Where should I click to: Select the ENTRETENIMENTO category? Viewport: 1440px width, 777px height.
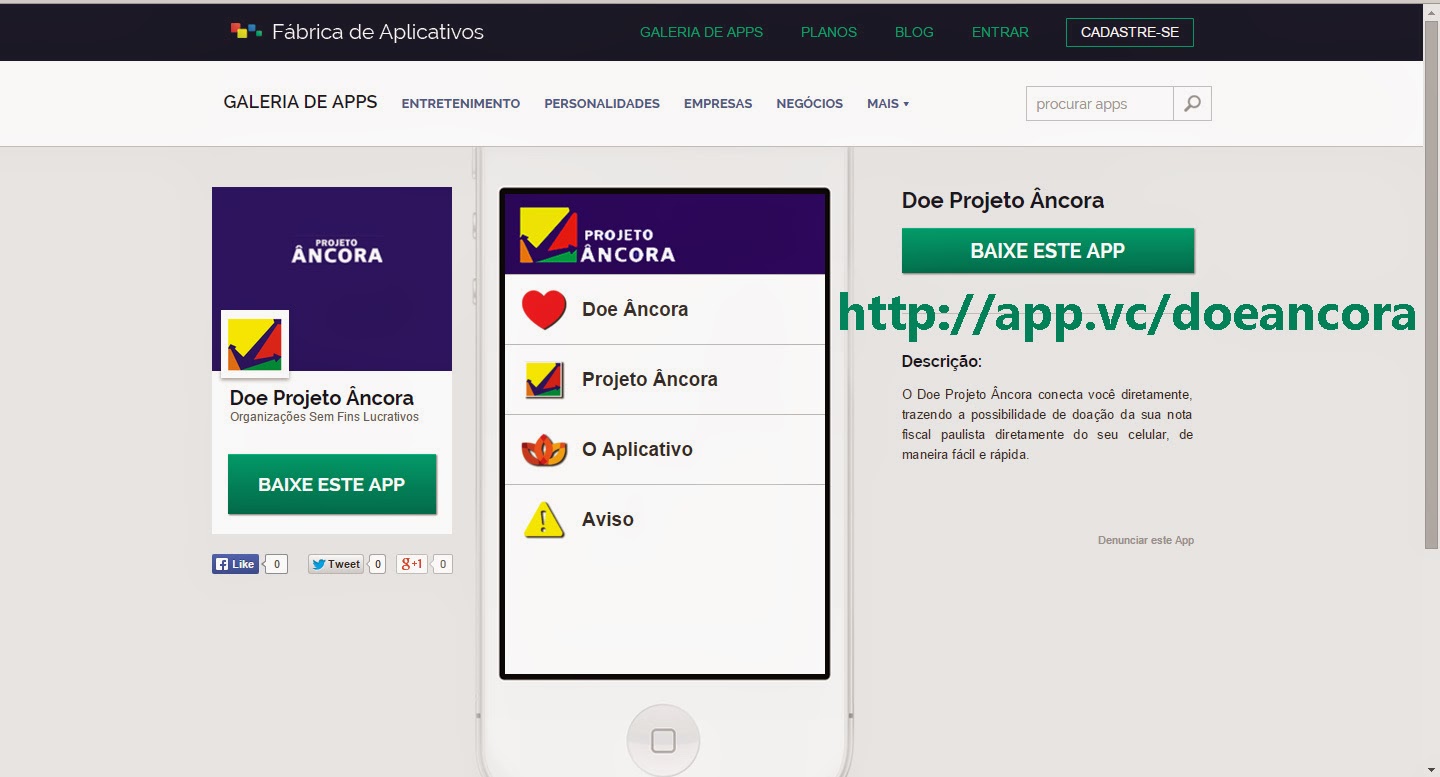pyautogui.click(x=461, y=103)
